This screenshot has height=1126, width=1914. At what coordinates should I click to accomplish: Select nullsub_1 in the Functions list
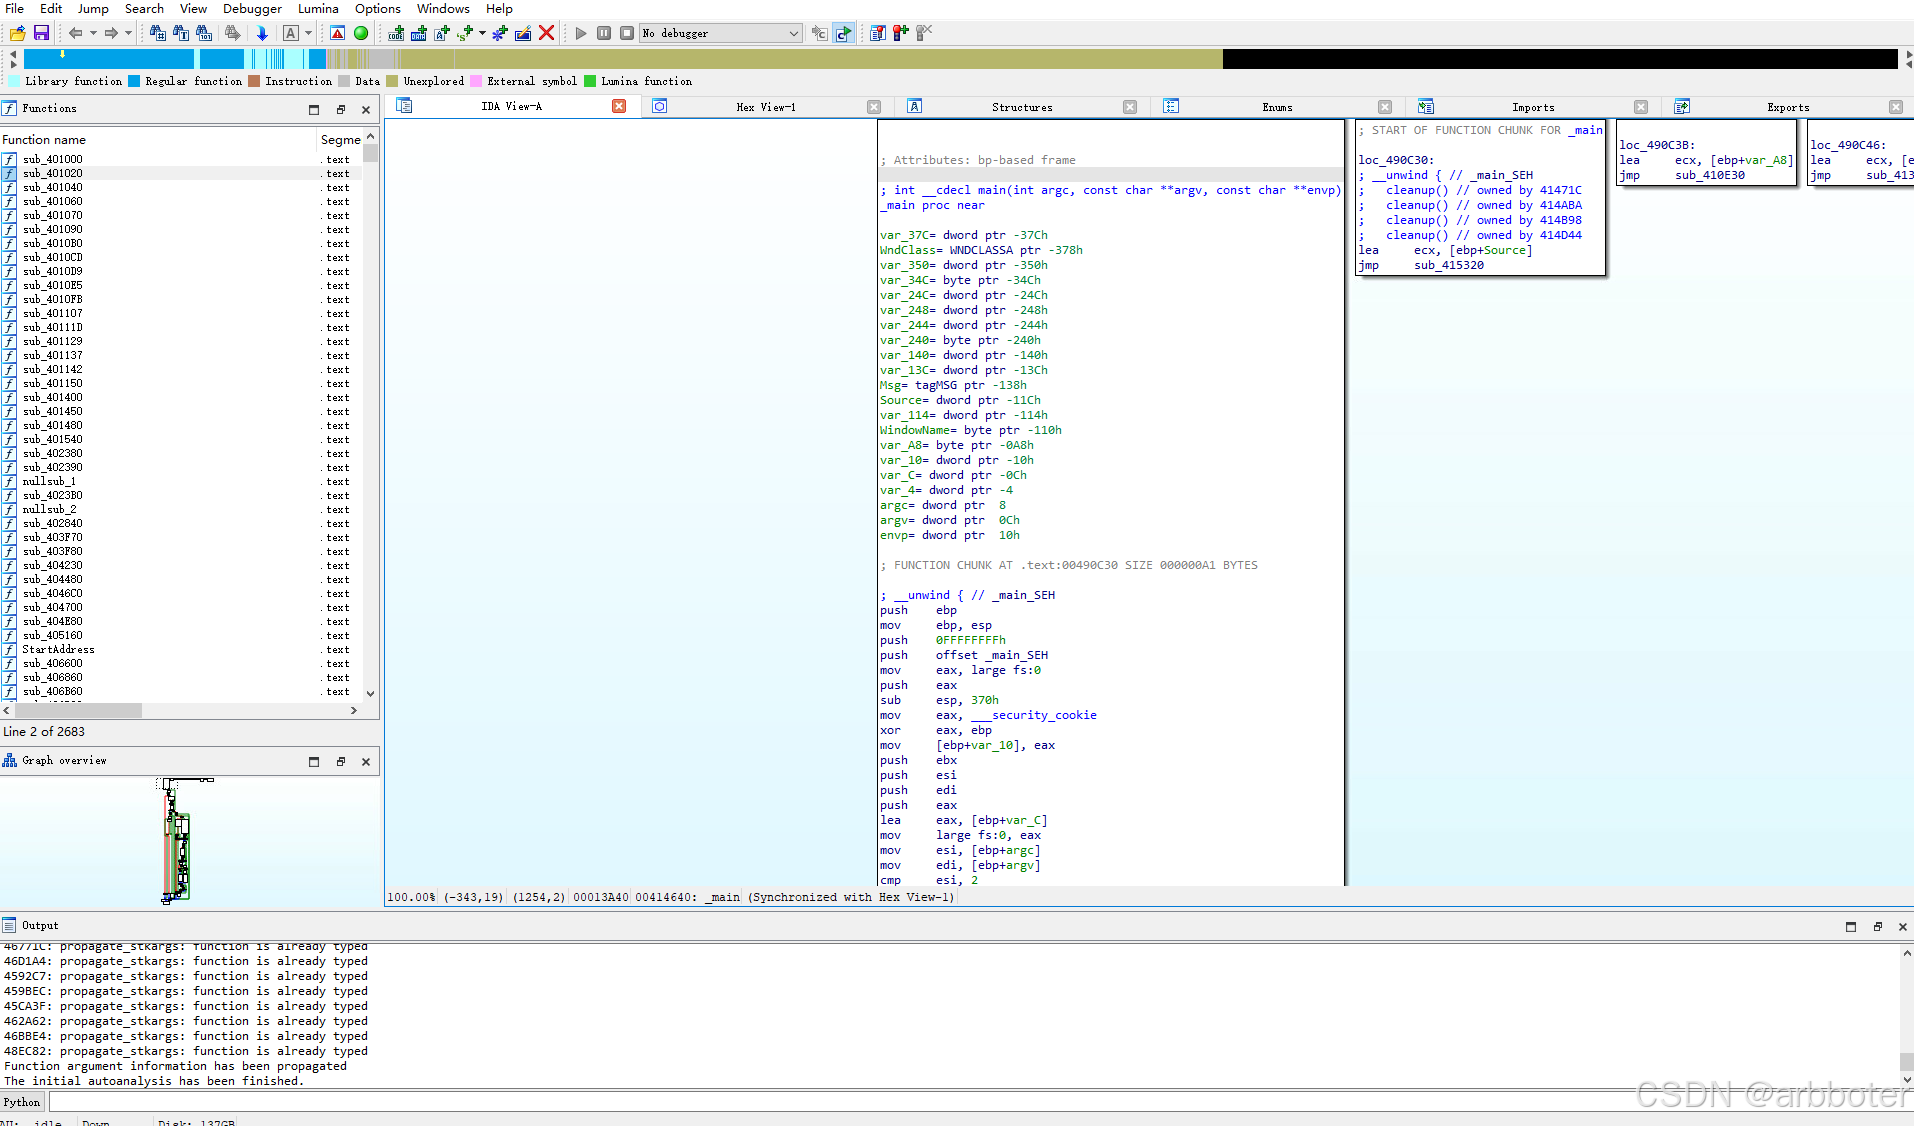coord(180,481)
